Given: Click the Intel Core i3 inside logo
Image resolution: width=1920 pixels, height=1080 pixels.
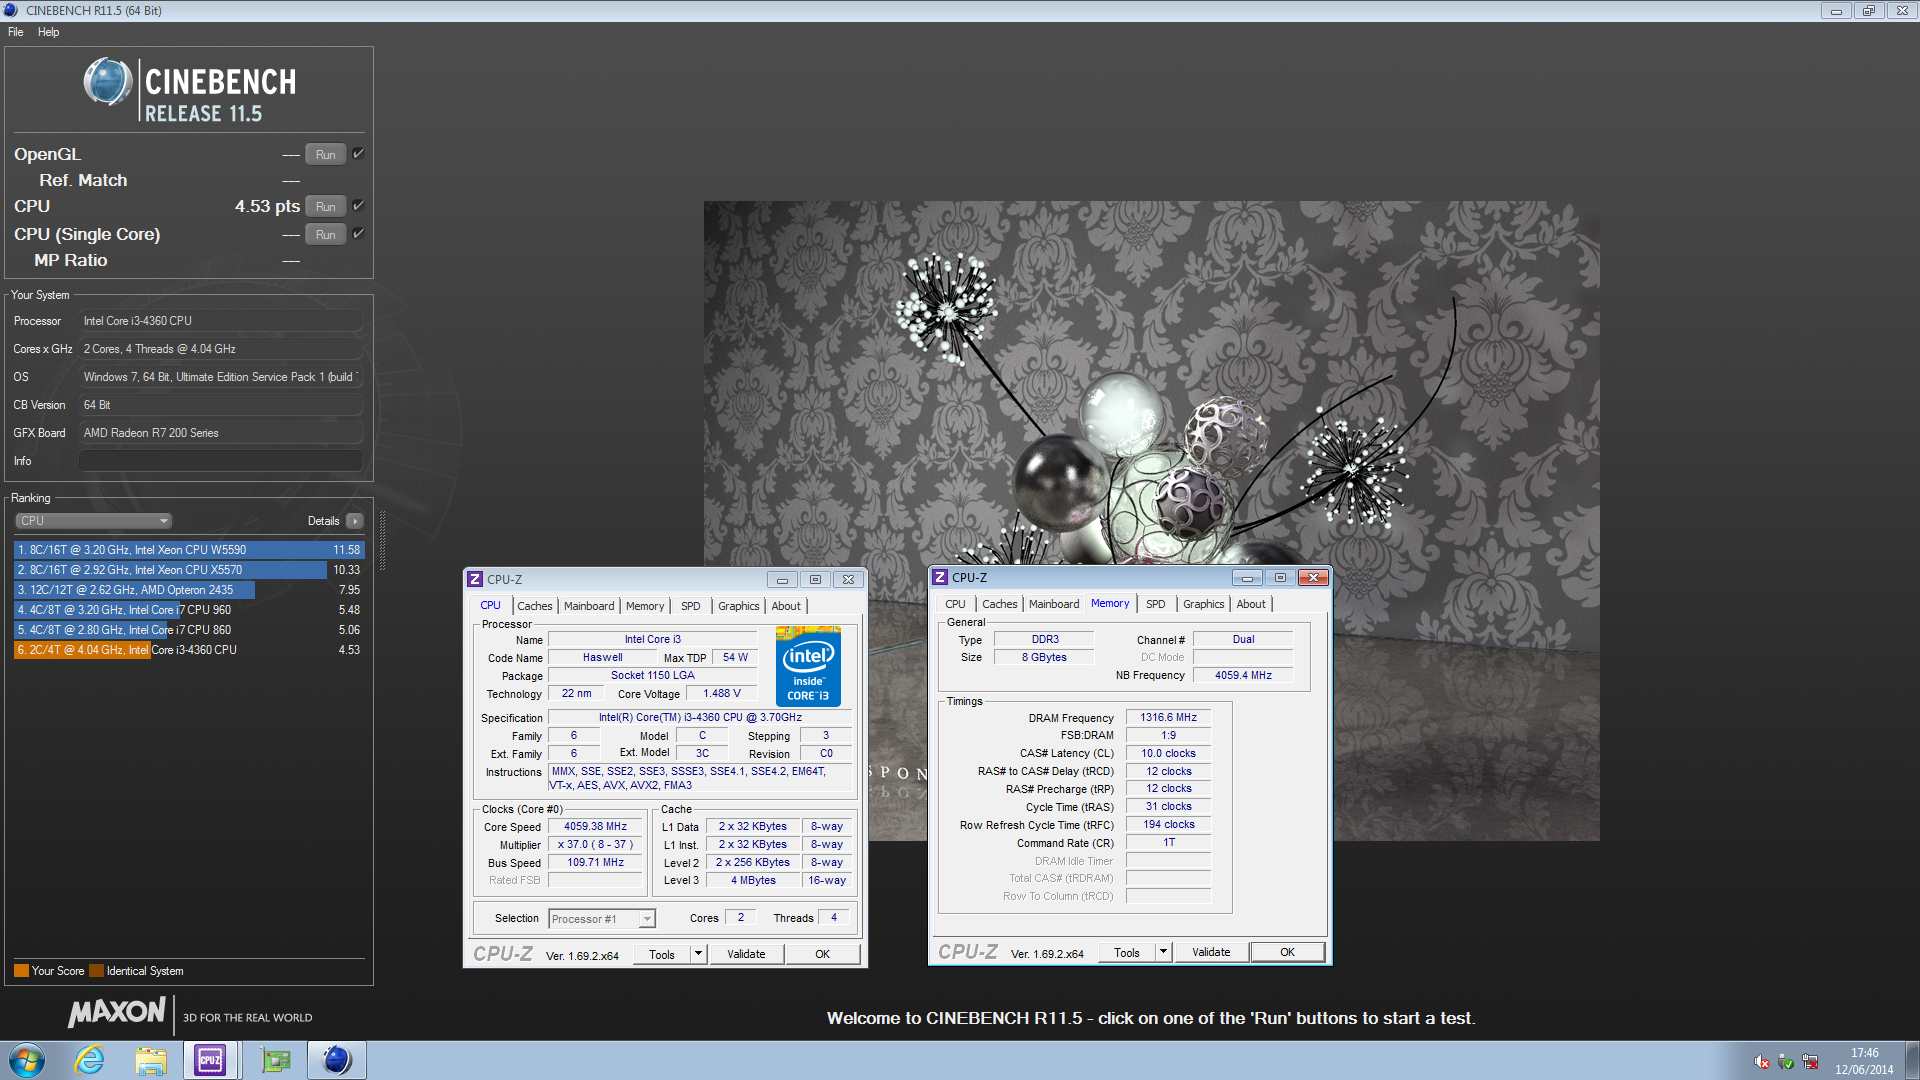Looking at the screenshot, I should point(808,666).
